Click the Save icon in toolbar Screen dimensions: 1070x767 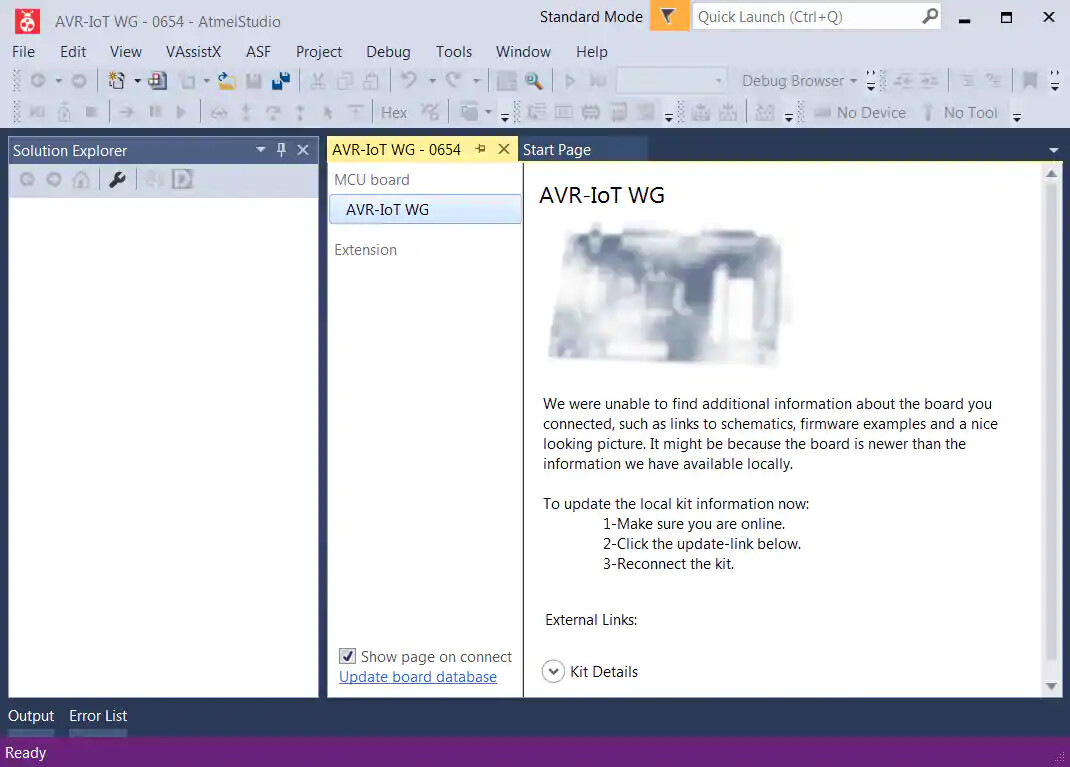click(254, 81)
